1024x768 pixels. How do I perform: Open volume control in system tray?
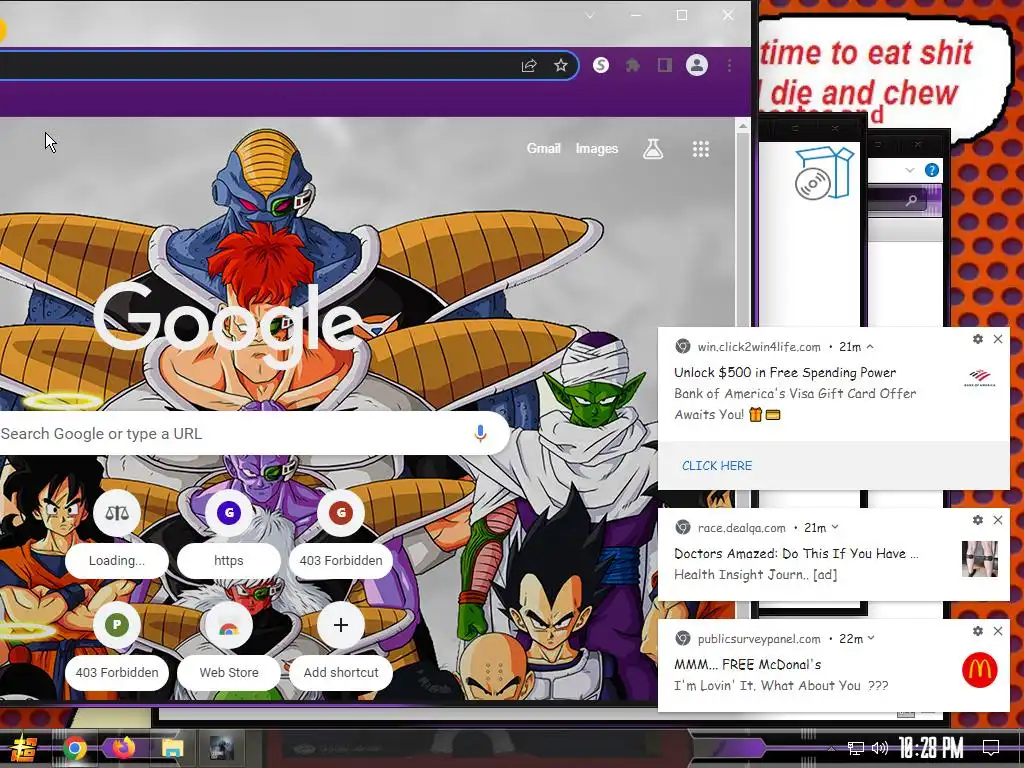pyautogui.click(x=880, y=748)
